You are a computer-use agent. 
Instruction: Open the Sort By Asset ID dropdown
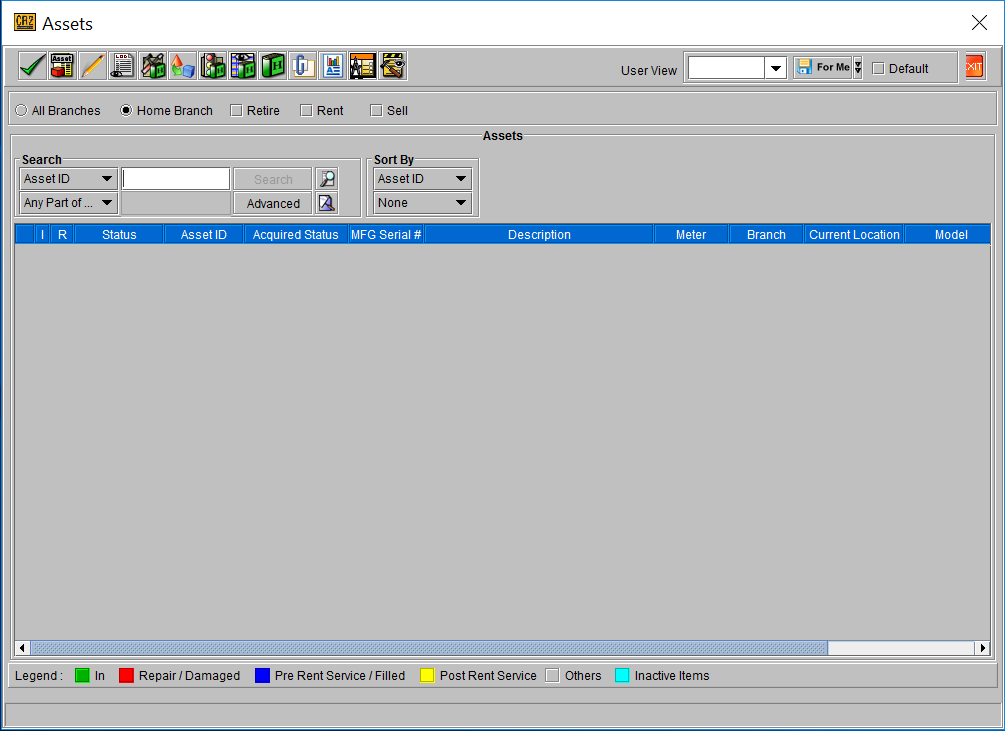tap(422, 179)
